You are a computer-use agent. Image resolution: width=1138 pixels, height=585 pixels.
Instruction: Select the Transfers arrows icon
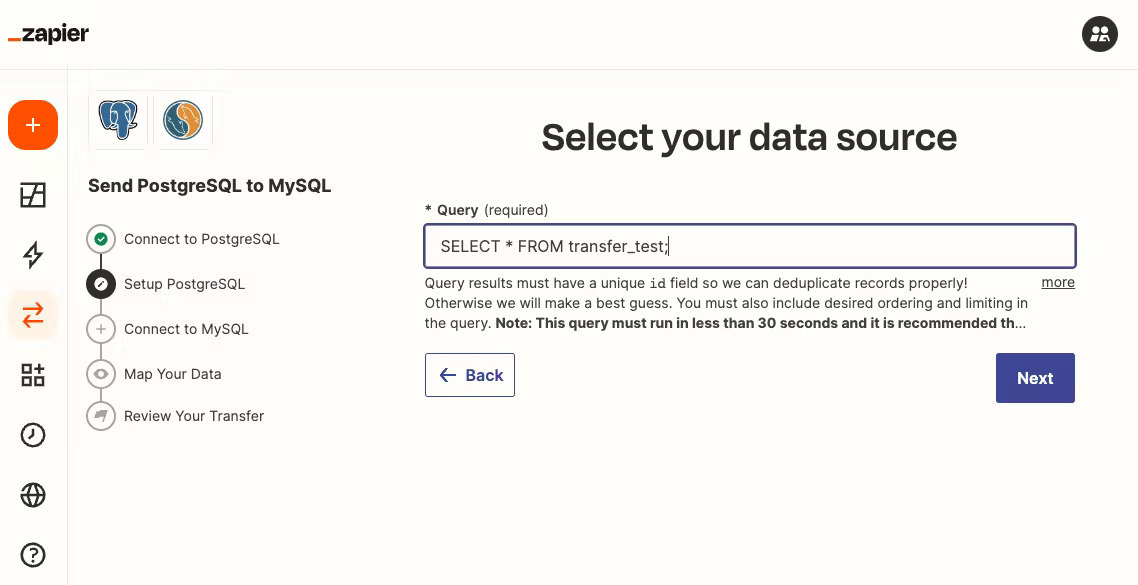pyautogui.click(x=33, y=316)
